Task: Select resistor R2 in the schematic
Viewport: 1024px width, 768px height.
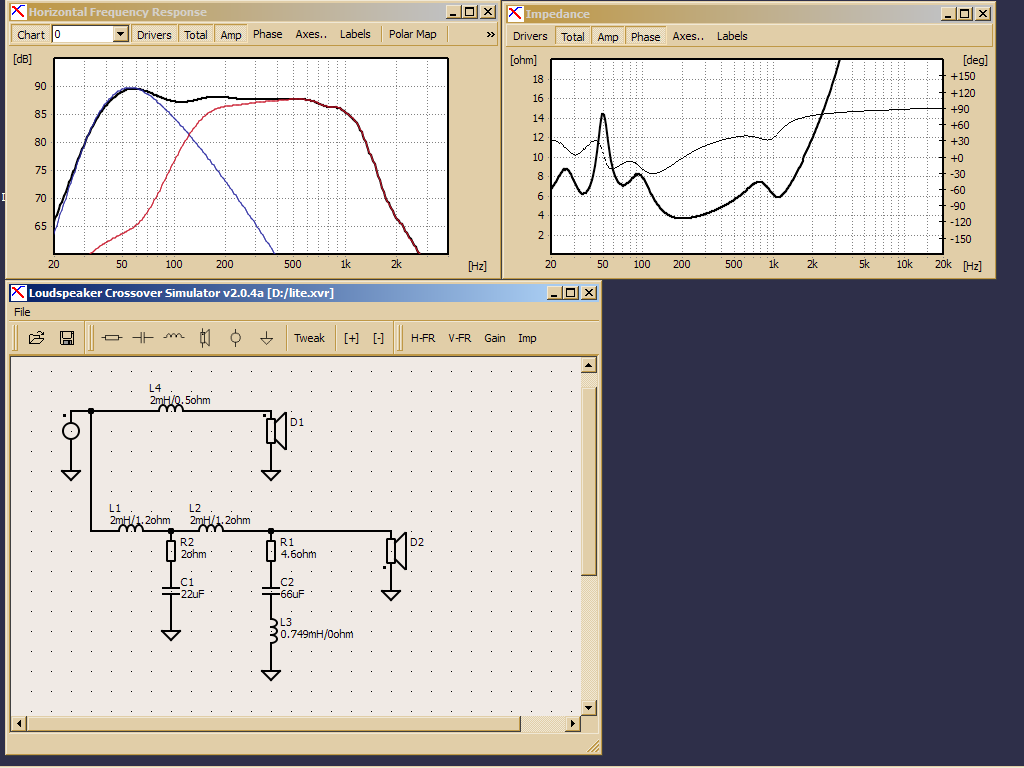Action: pyautogui.click(x=170, y=551)
